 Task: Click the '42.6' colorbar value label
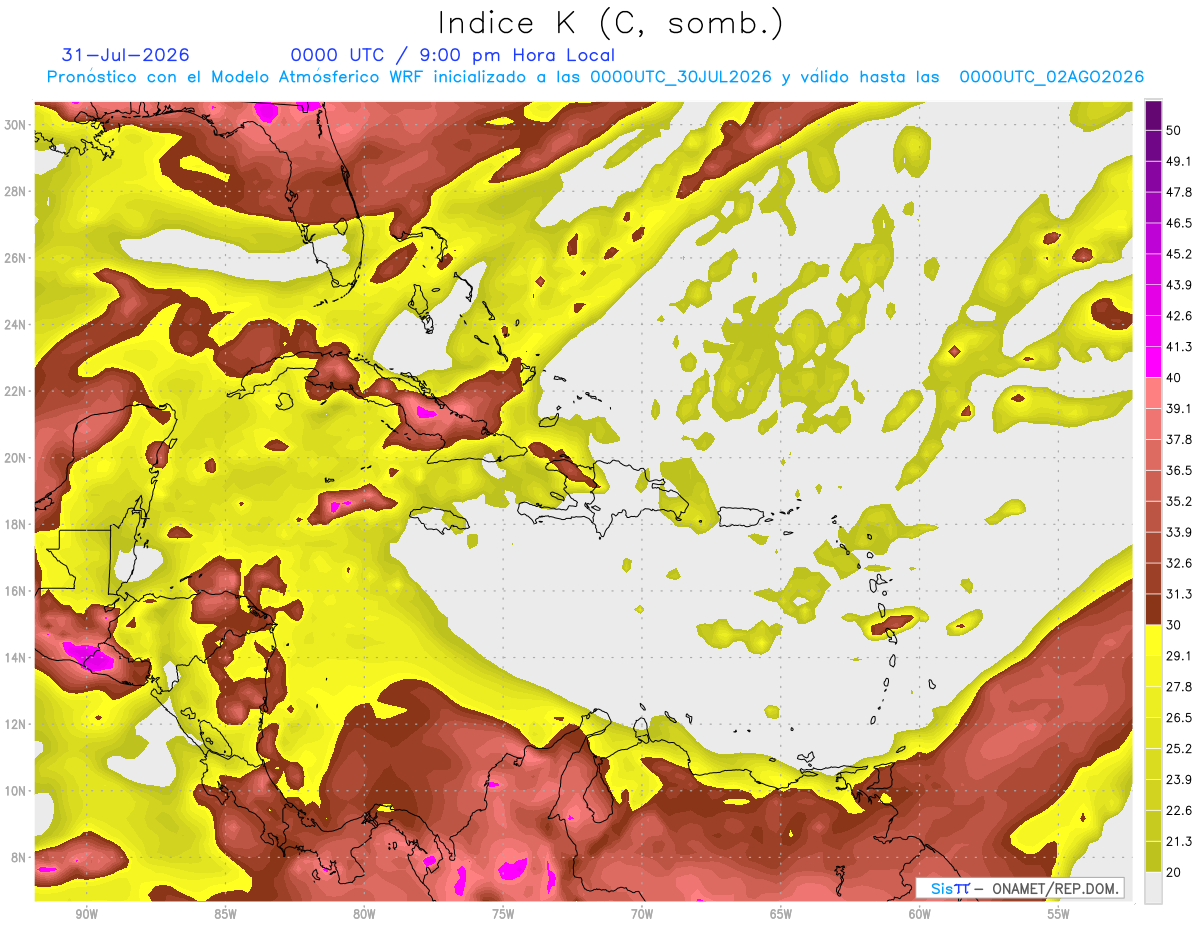pyautogui.click(x=1179, y=316)
